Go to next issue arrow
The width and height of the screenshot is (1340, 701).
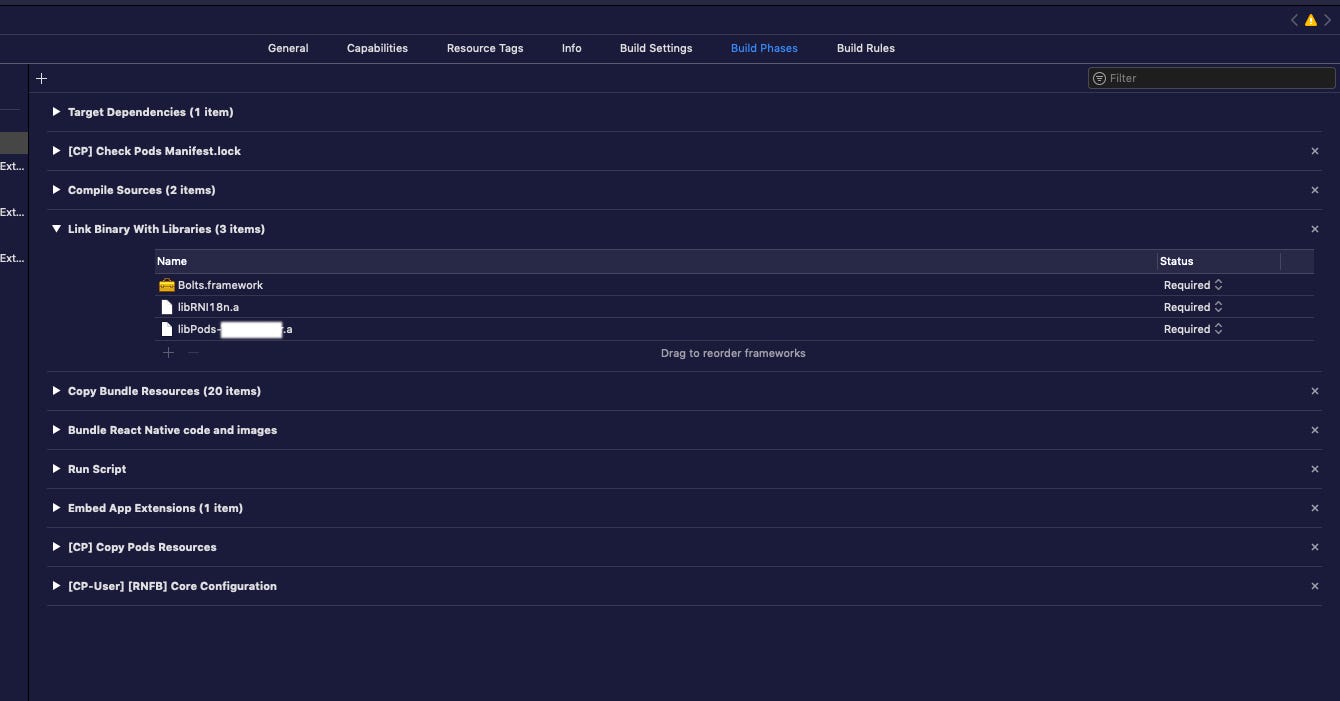1327,20
